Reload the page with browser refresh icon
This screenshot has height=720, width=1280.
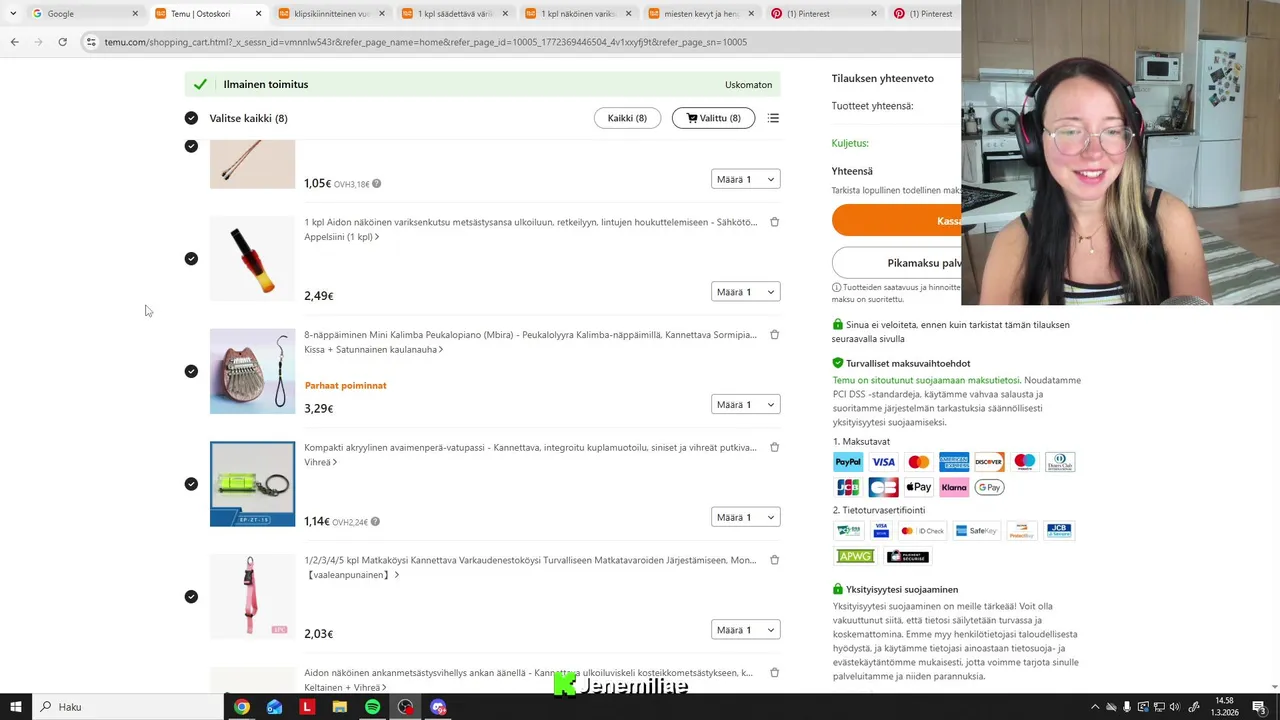pyautogui.click(x=62, y=42)
